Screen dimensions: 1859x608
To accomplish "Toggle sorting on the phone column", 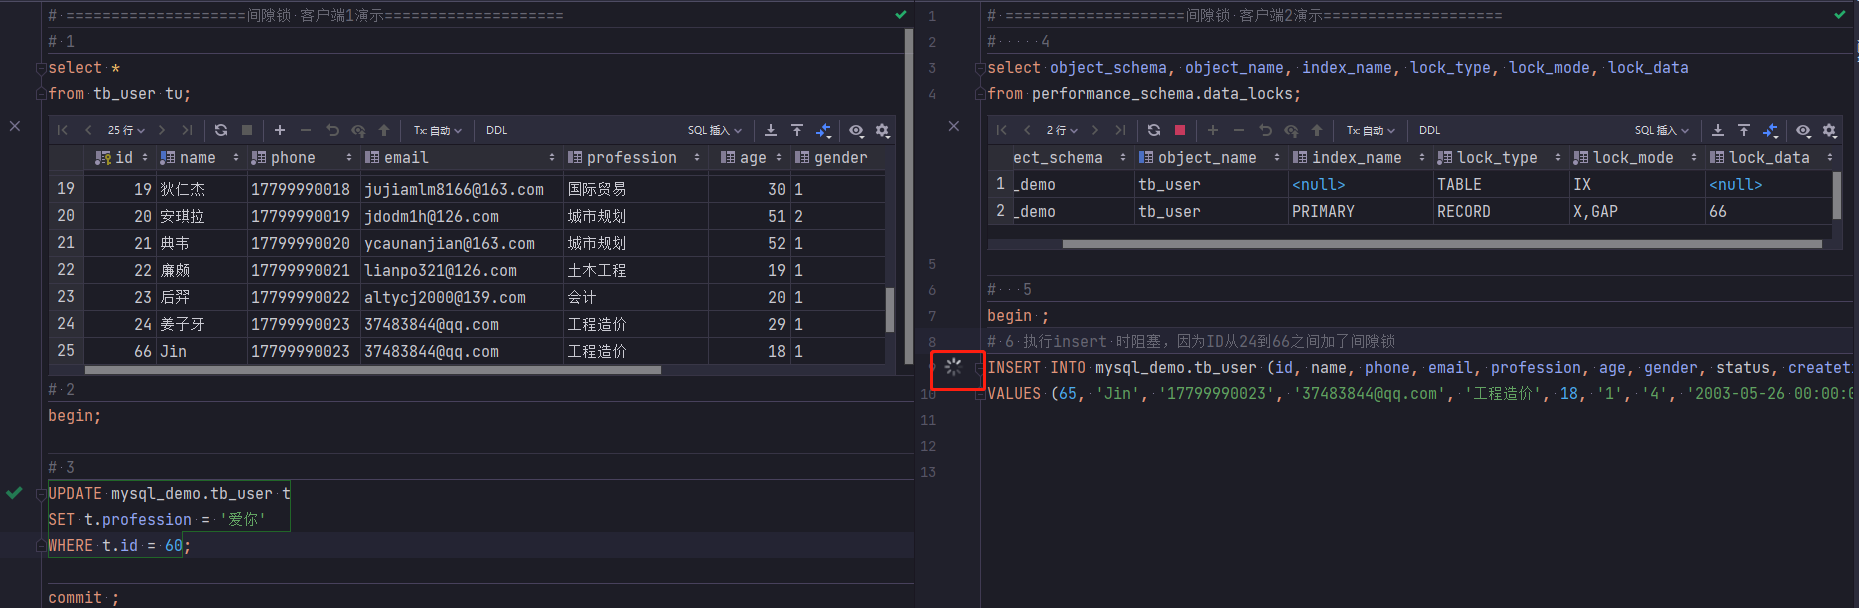I will (x=349, y=158).
